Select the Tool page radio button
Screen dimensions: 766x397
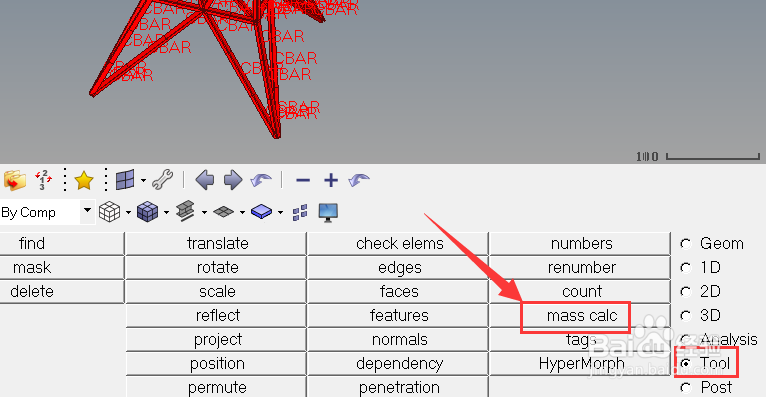point(686,363)
